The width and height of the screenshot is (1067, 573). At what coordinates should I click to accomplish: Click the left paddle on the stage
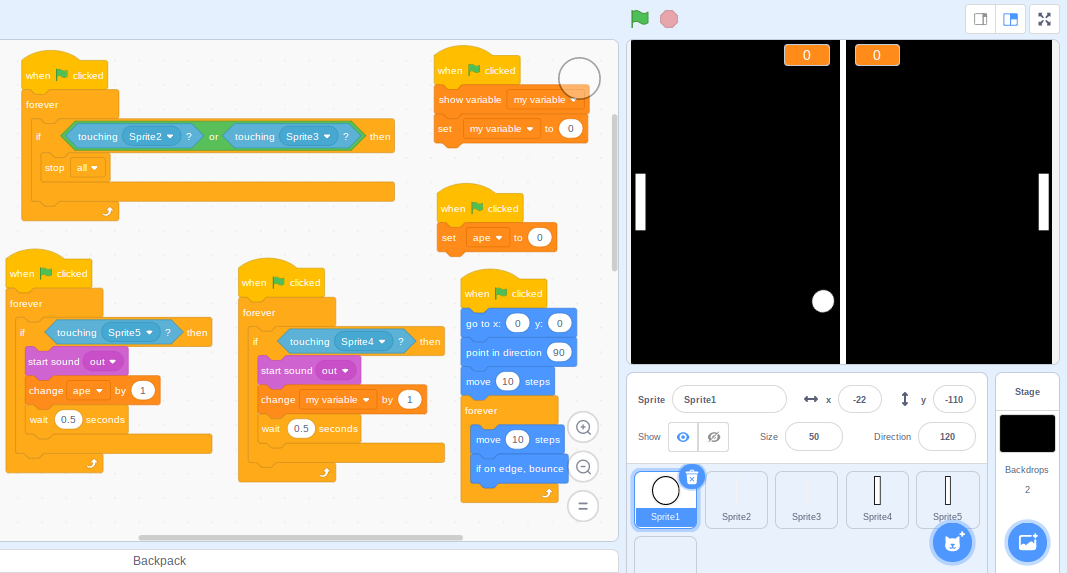point(640,202)
